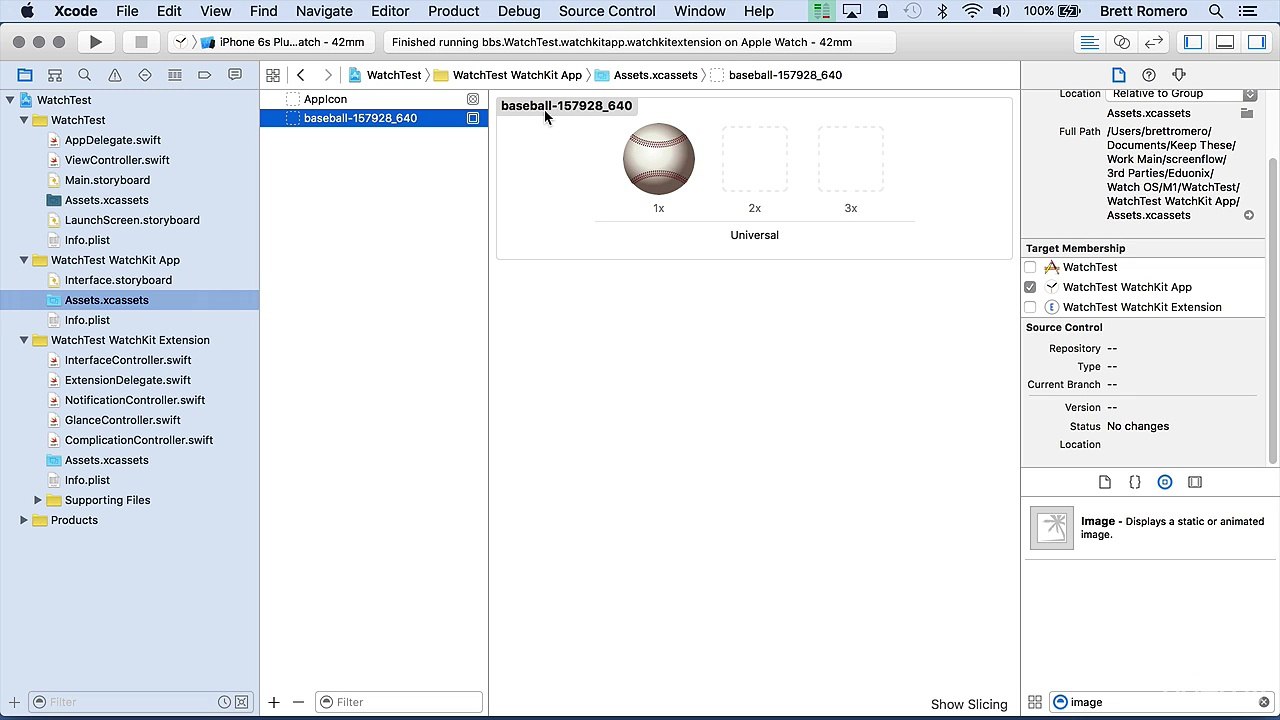Show the File inspector
The image size is (1280, 720).
[1119, 75]
